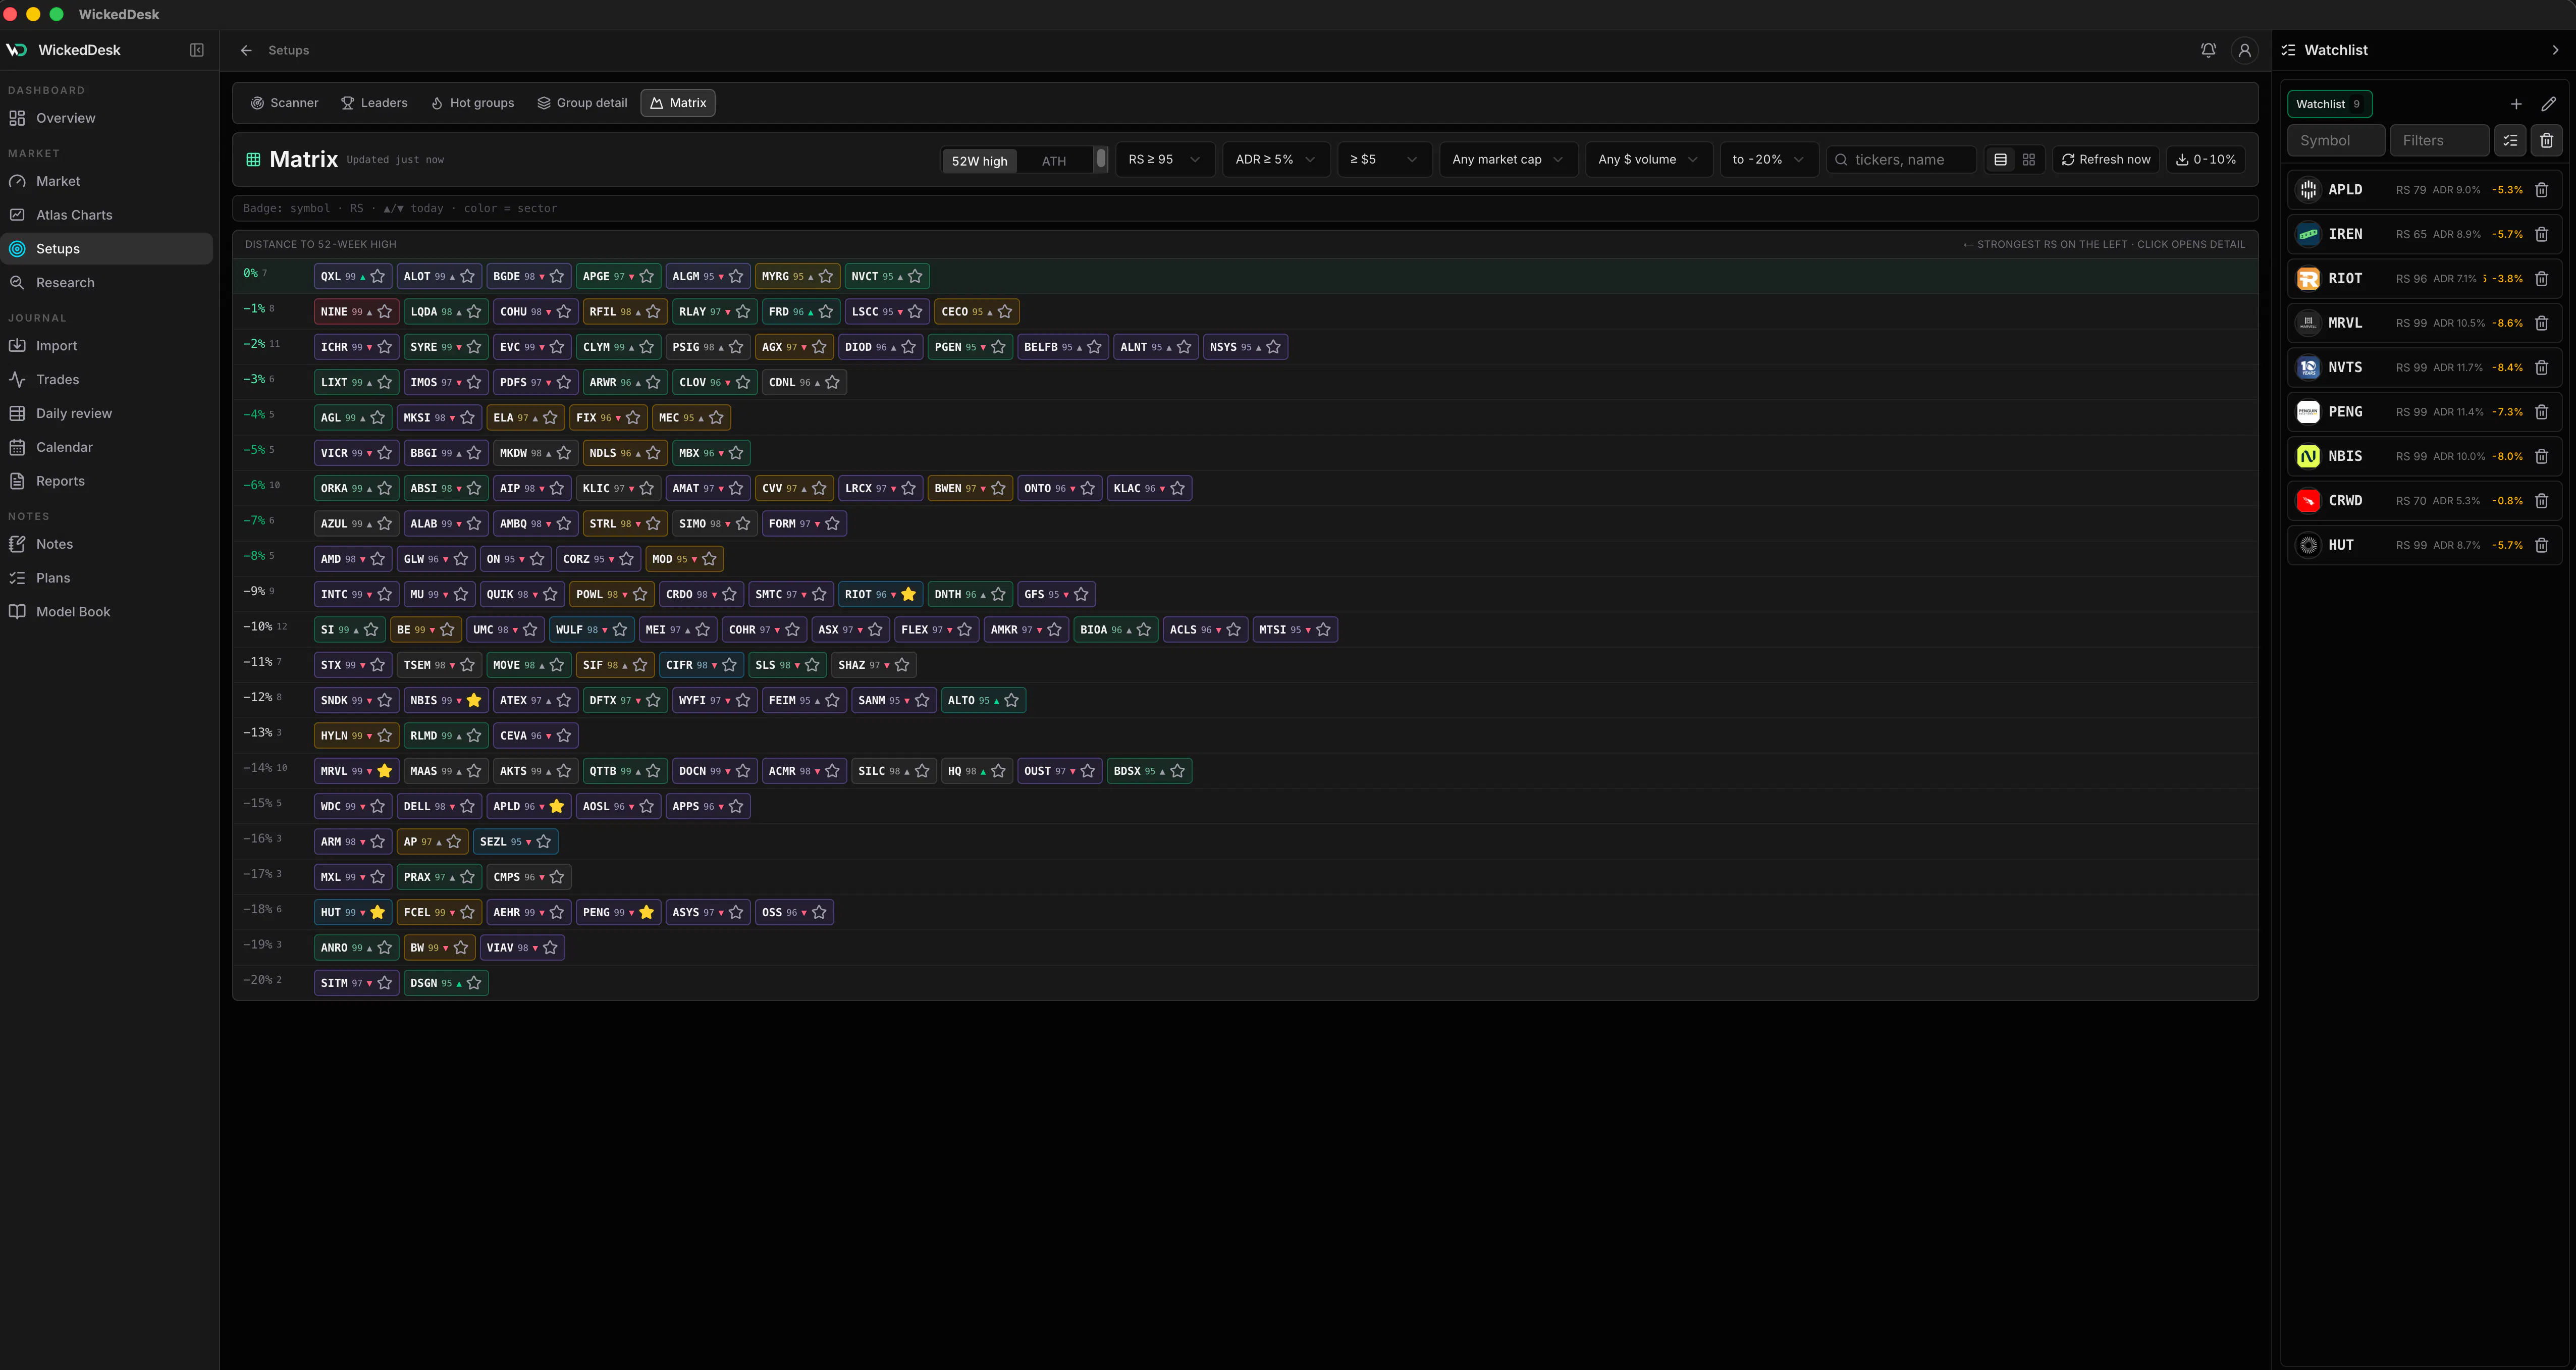Click the magnifier icon in the tickers search
2576x1370 pixels.
coord(1841,160)
